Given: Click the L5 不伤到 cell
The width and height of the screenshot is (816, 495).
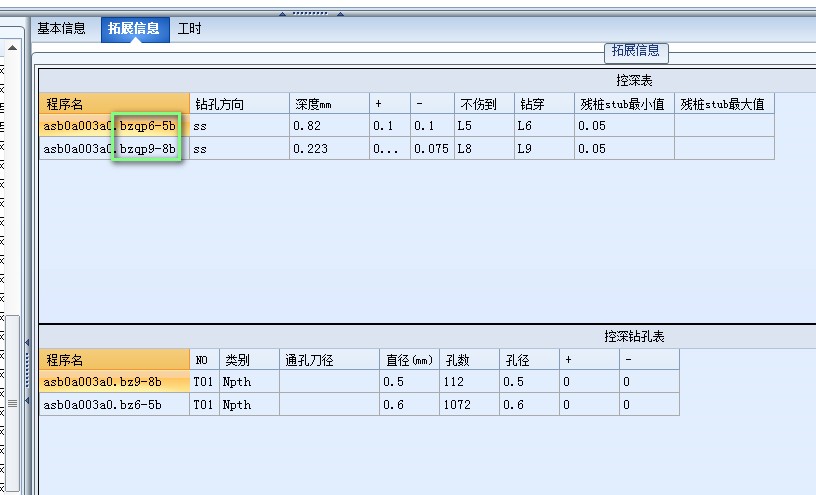Looking at the screenshot, I should [x=484, y=125].
